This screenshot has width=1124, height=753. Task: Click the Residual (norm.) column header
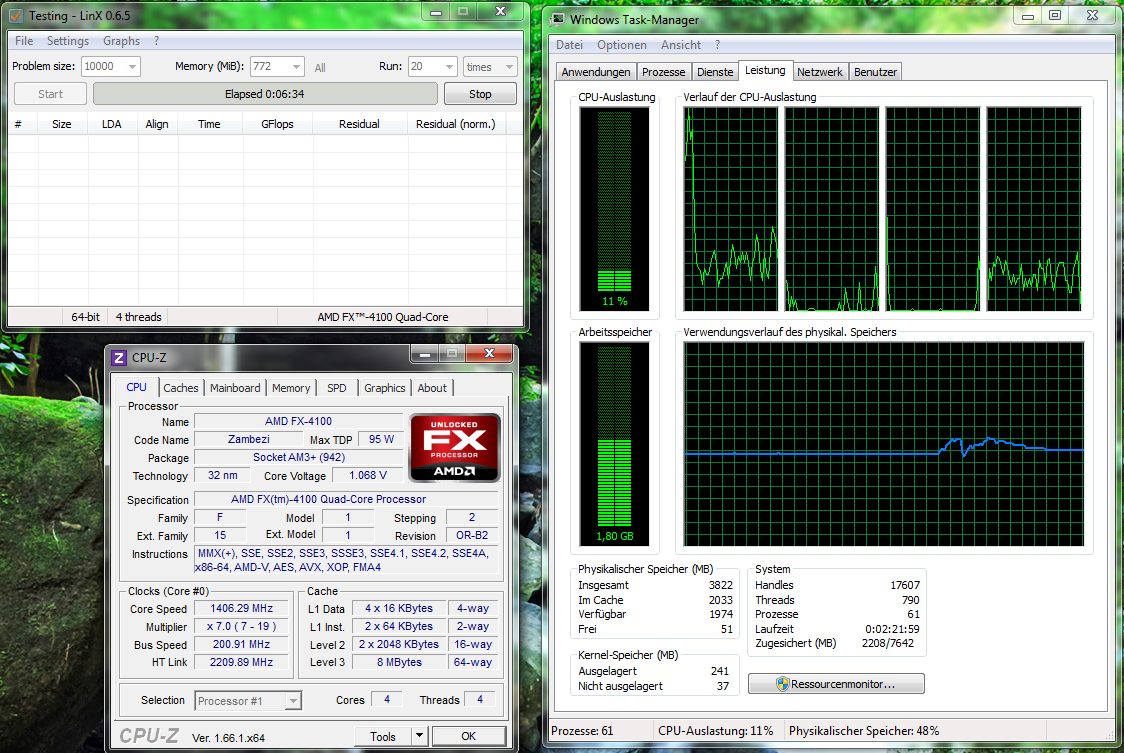click(x=456, y=124)
